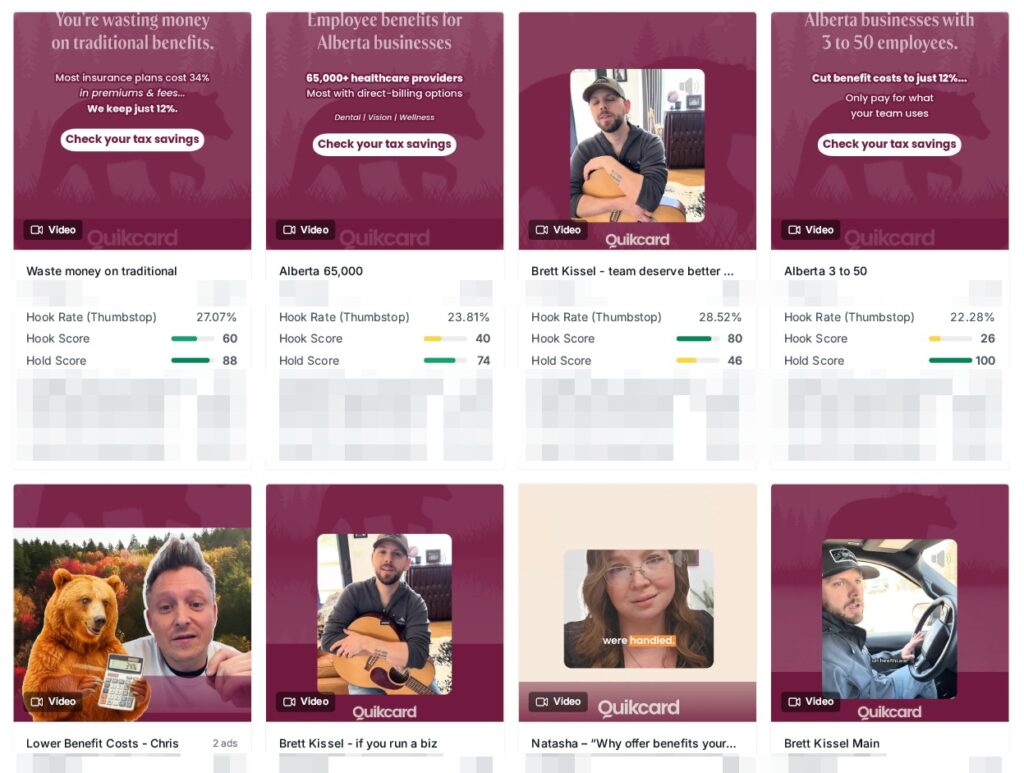Click Video badge on Brett Kissel Main thumbnail

(810, 701)
